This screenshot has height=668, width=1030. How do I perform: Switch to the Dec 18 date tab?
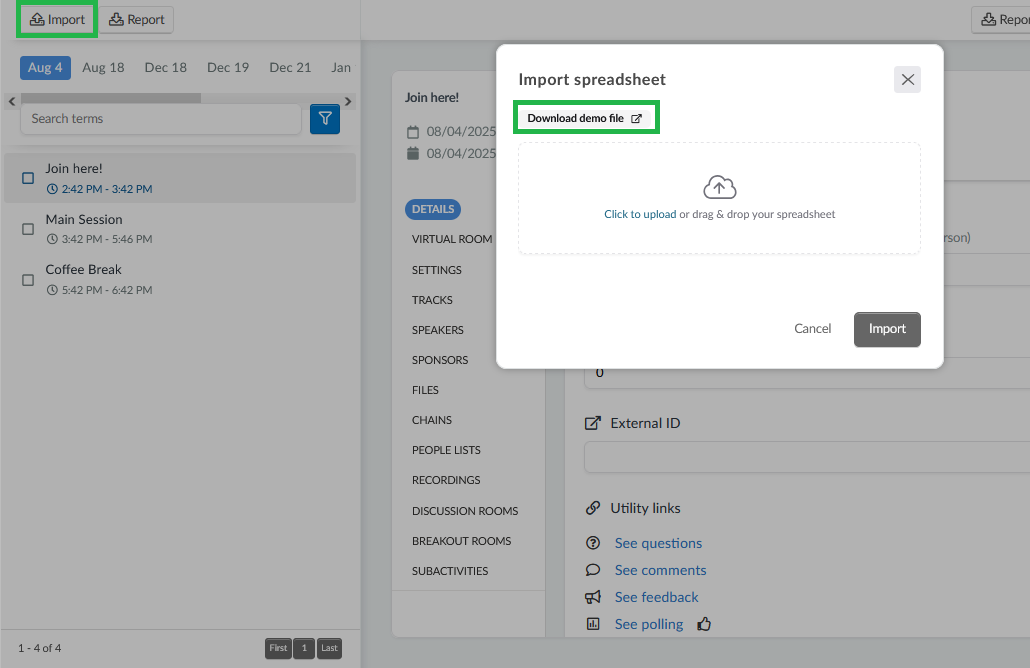tap(166, 68)
